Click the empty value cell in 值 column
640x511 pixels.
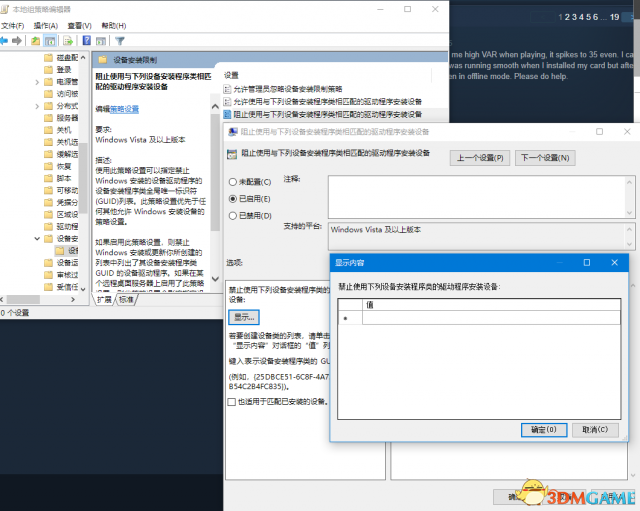[491, 318]
